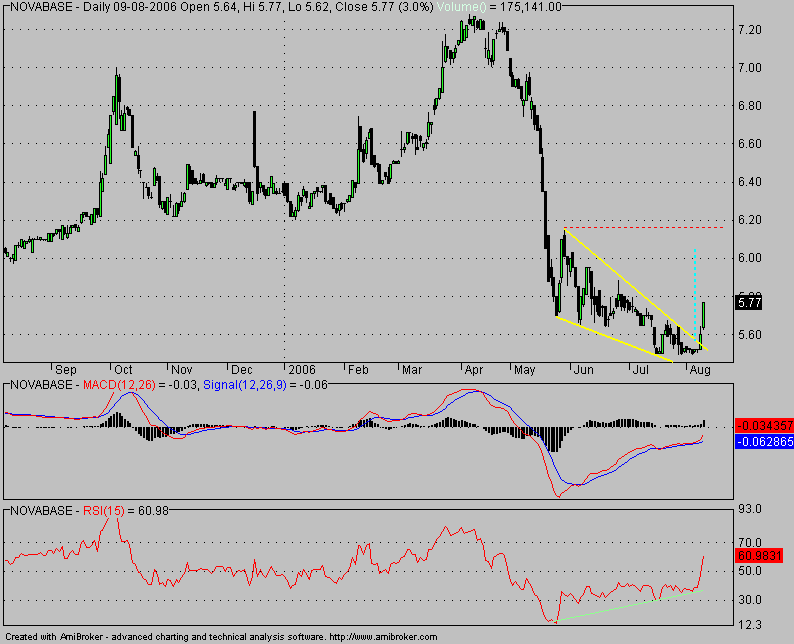Click the 12.3 RSI axis label
This screenshot has height=644, width=794.
click(750, 625)
